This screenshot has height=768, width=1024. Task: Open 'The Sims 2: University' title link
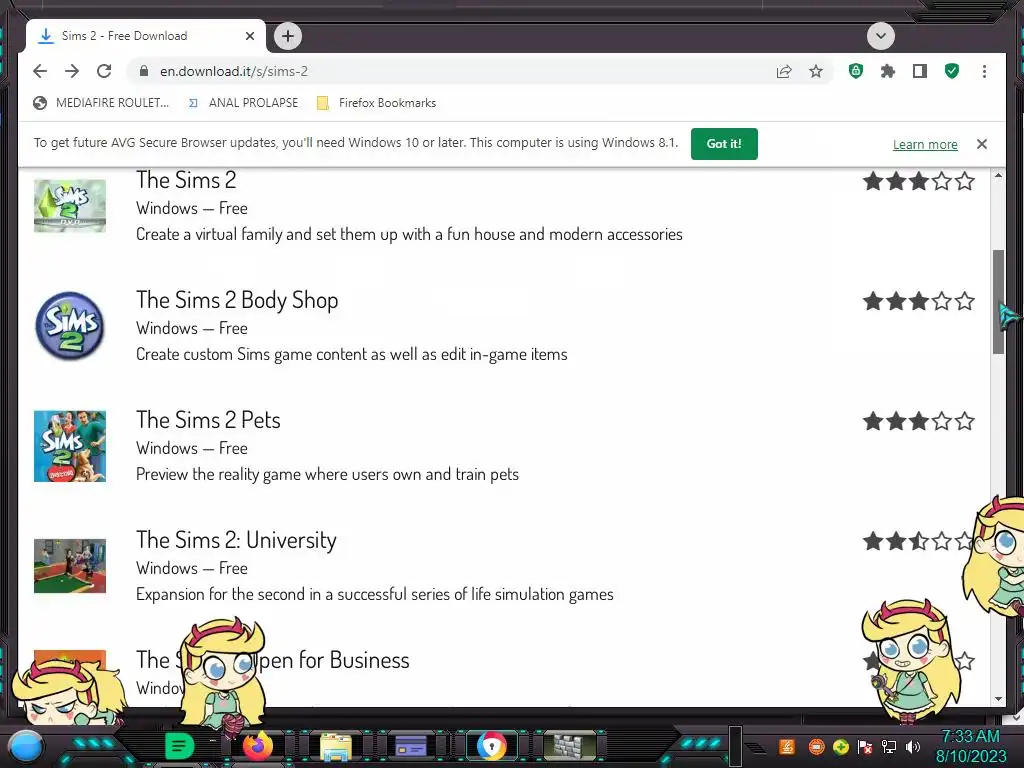[x=236, y=540]
